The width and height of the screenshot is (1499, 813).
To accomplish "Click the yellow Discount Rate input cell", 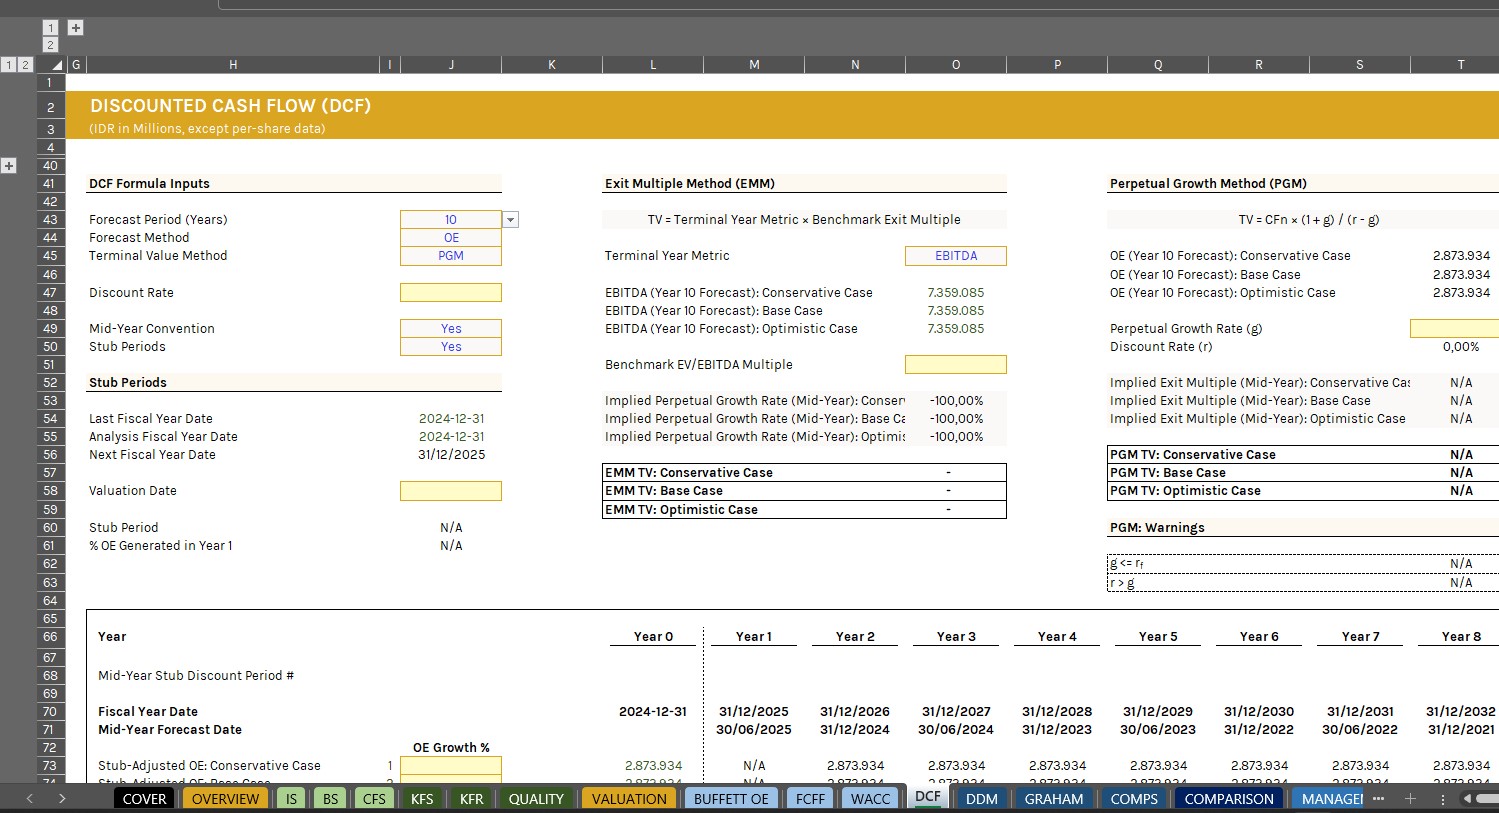I will (x=450, y=292).
